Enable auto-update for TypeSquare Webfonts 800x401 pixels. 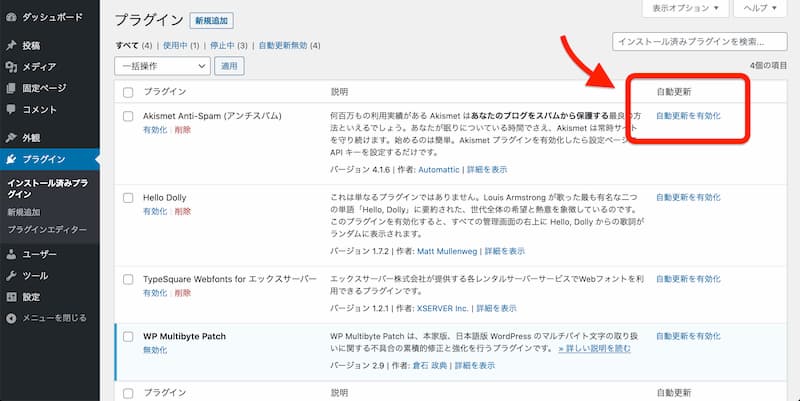pos(688,279)
